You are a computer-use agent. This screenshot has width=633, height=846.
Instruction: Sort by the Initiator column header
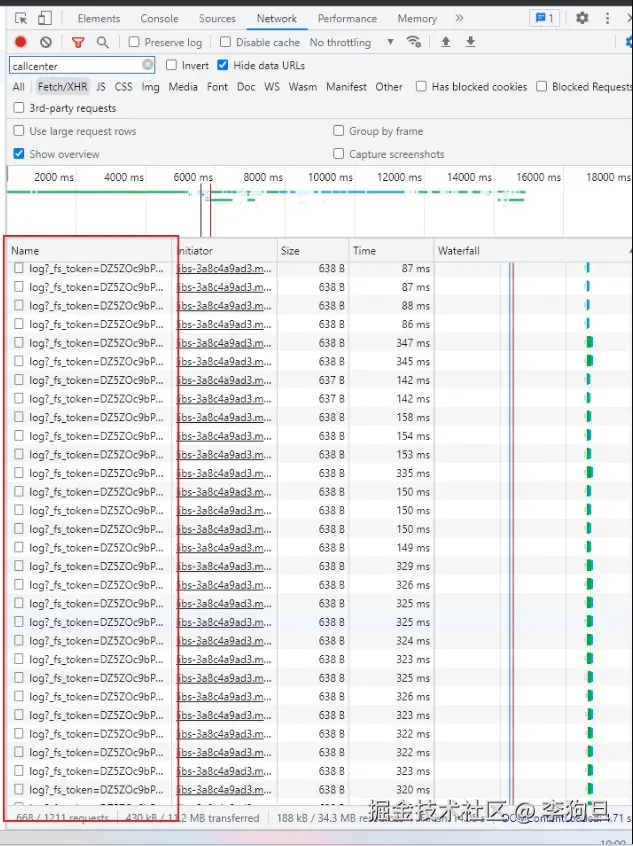(x=226, y=250)
